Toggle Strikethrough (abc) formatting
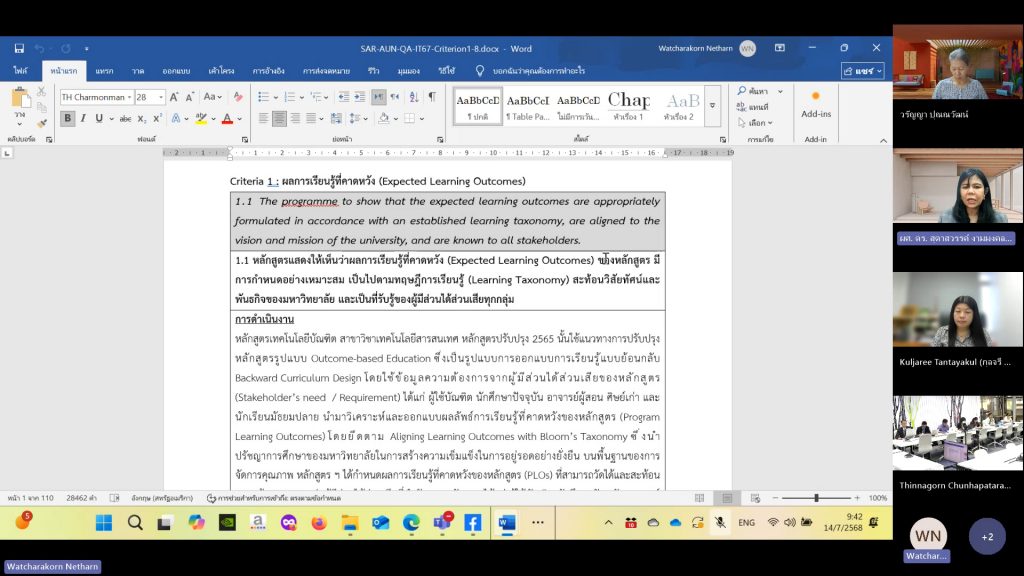This screenshot has width=1024, height=576. click(x=125, y=119)
